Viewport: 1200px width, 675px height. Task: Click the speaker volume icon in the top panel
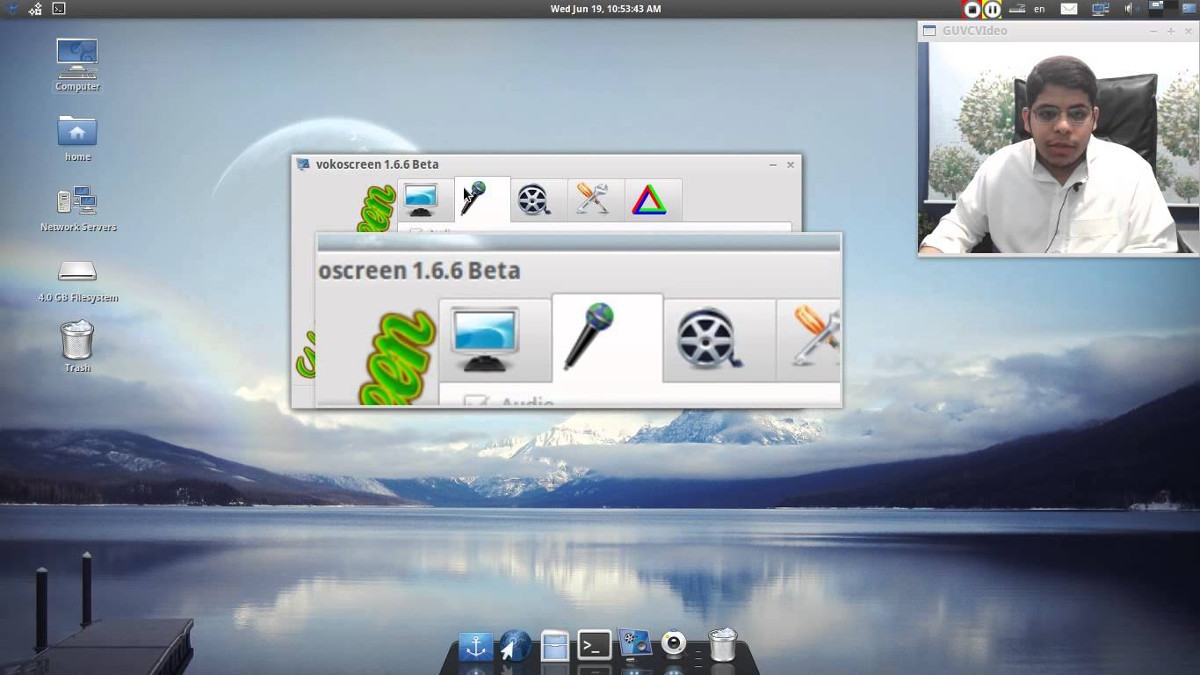(1129, 9)
